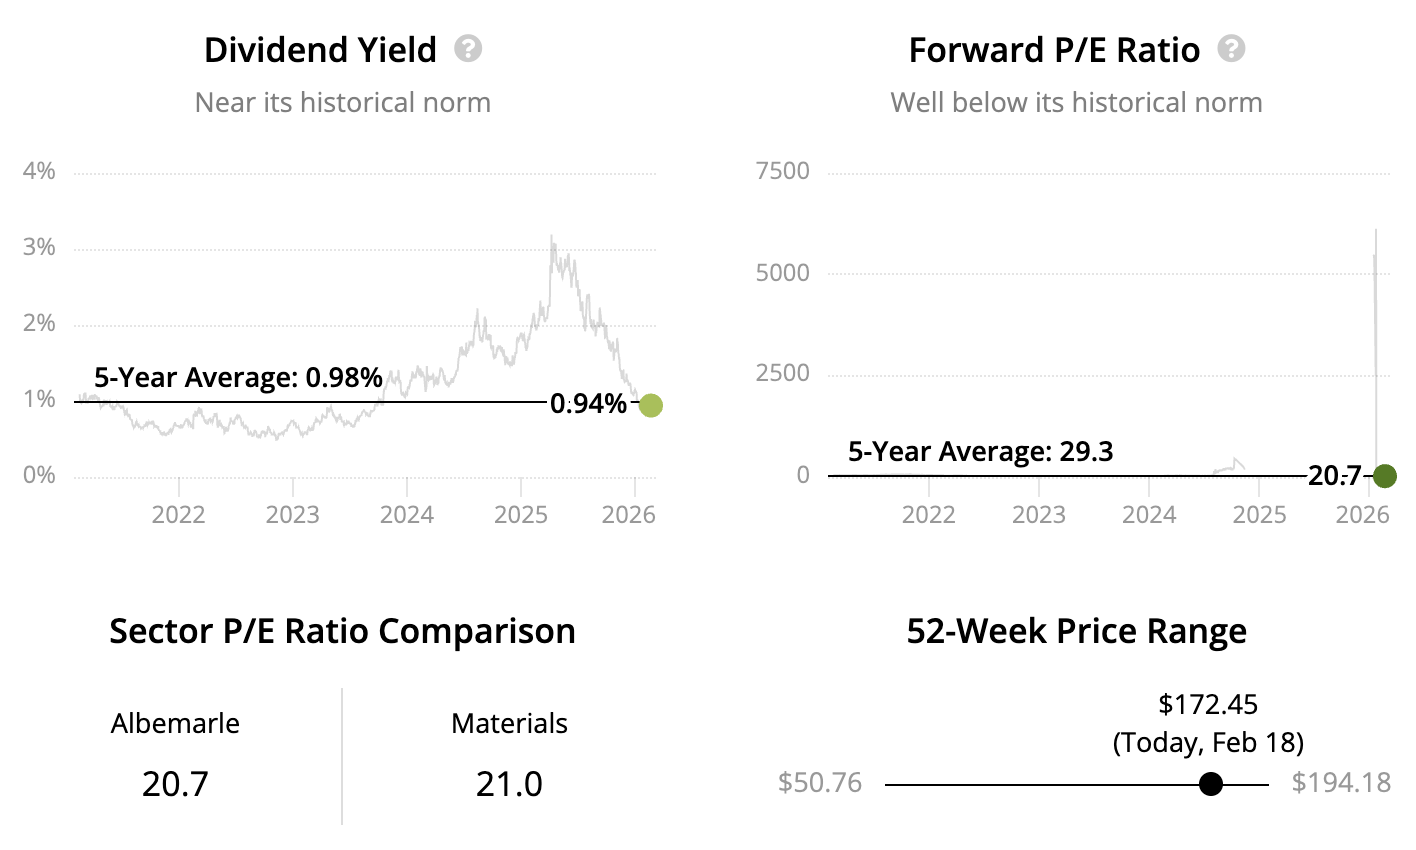Image resolution: width=1416 pixels, height=850 pixels.
Task: Click the dark green current Forward P/E dot
Action: coord(1384,476)
